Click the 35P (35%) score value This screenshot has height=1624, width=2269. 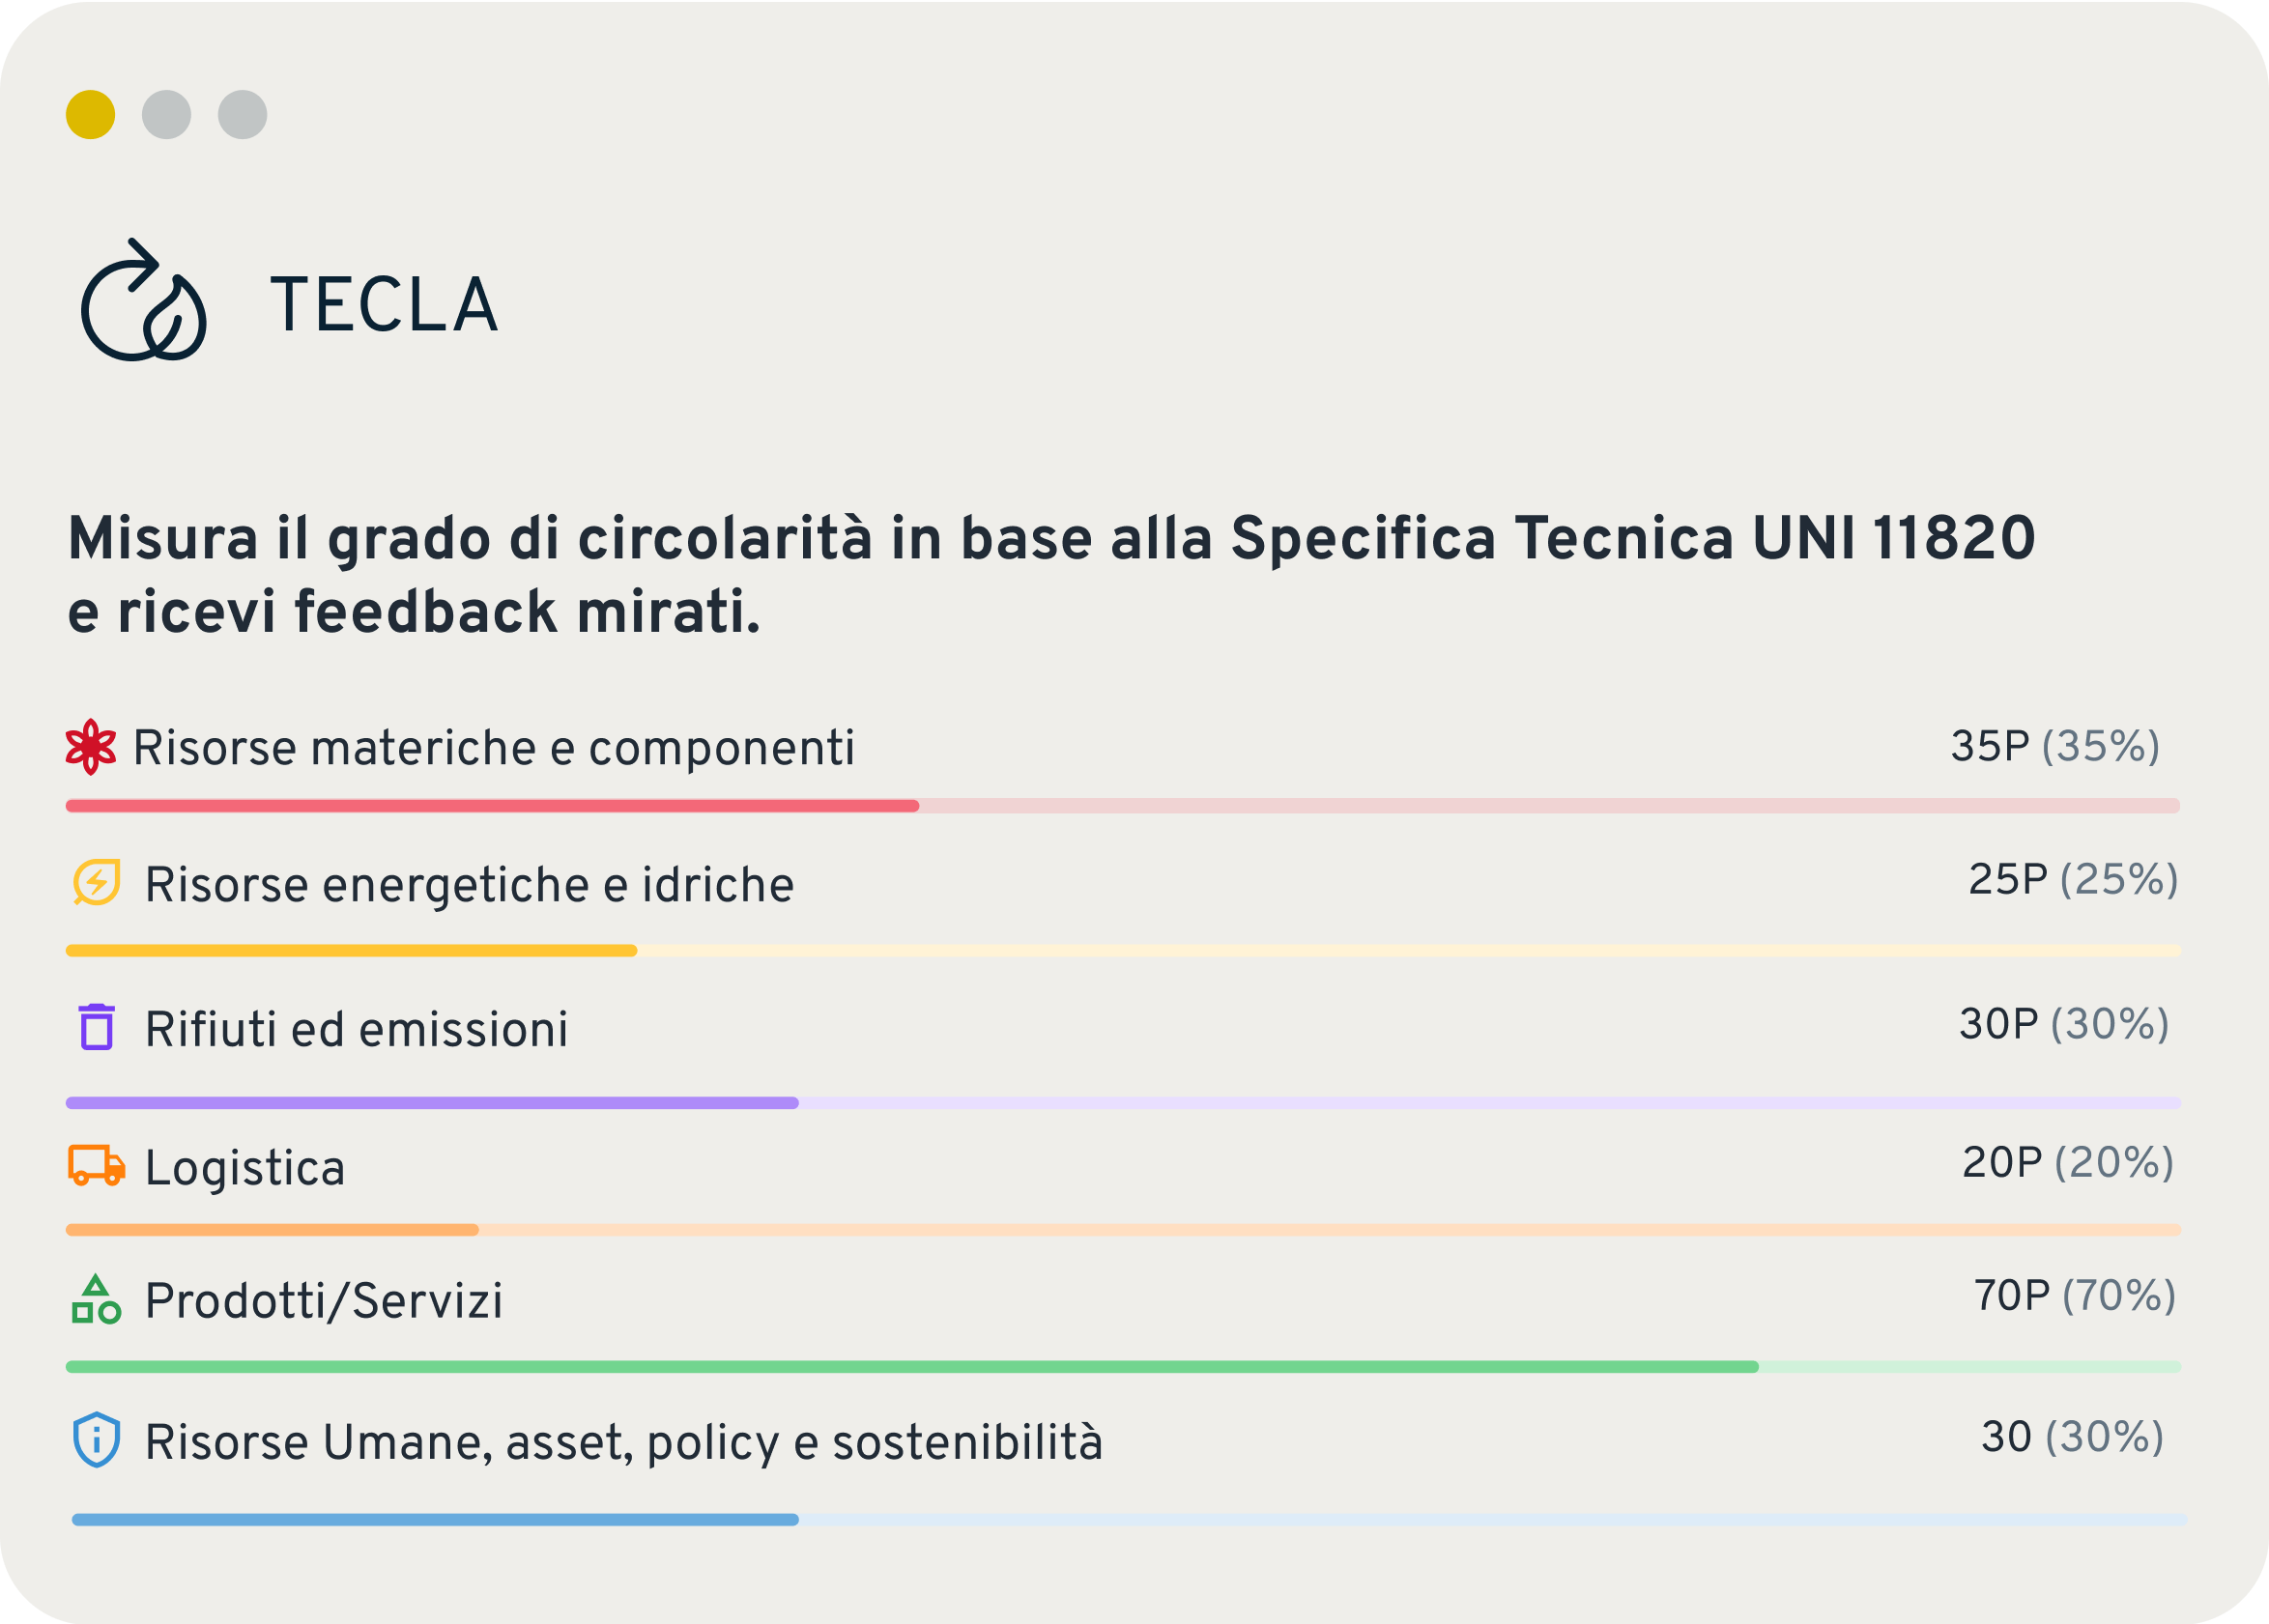point(2056,746)
